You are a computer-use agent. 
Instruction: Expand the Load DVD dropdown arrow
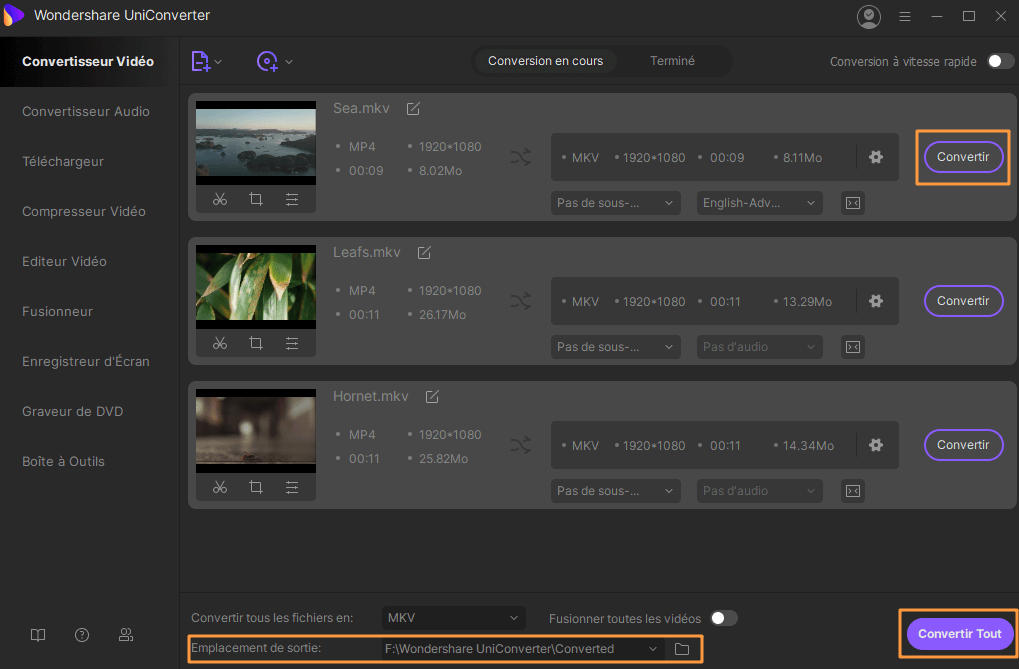pyautogui.click(x=289, y=62)
